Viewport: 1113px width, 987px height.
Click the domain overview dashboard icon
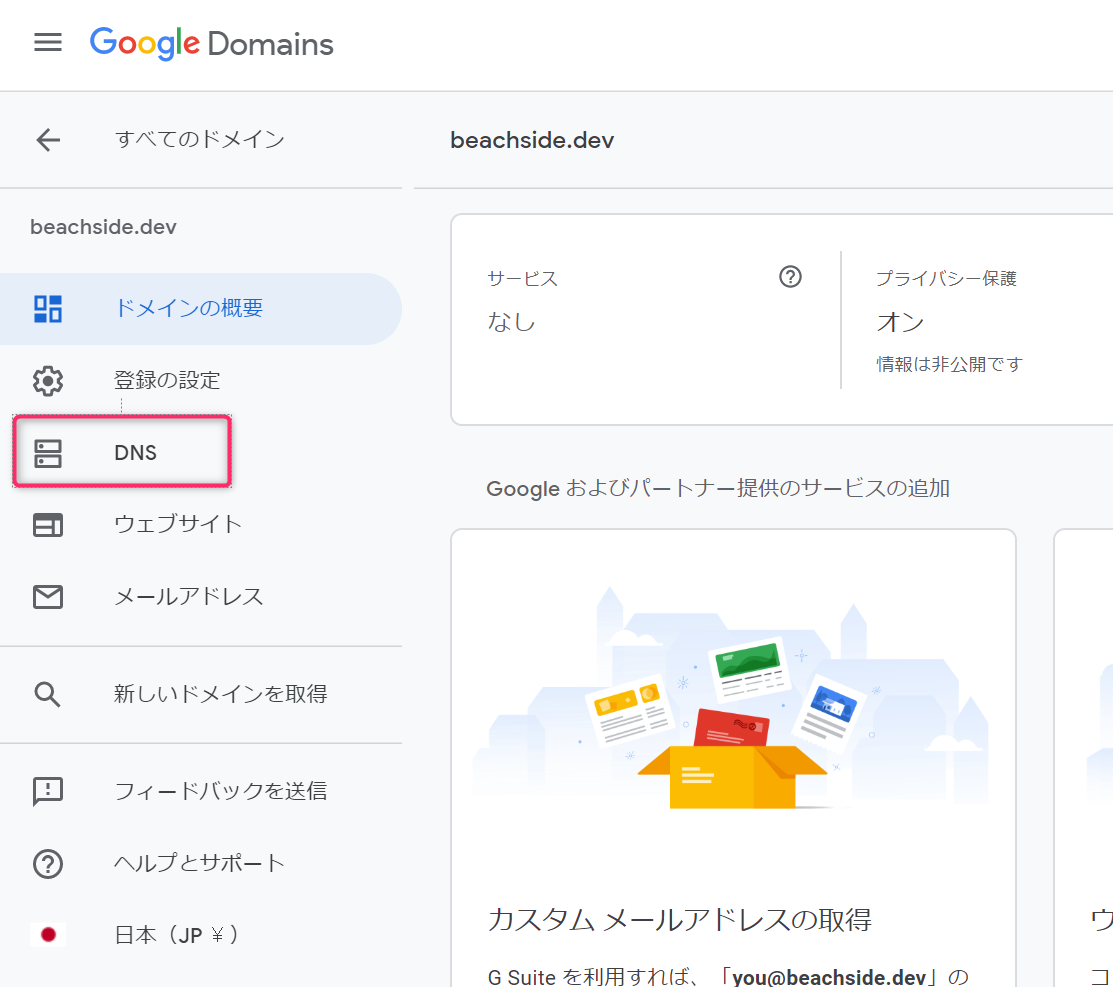[48, 309]
